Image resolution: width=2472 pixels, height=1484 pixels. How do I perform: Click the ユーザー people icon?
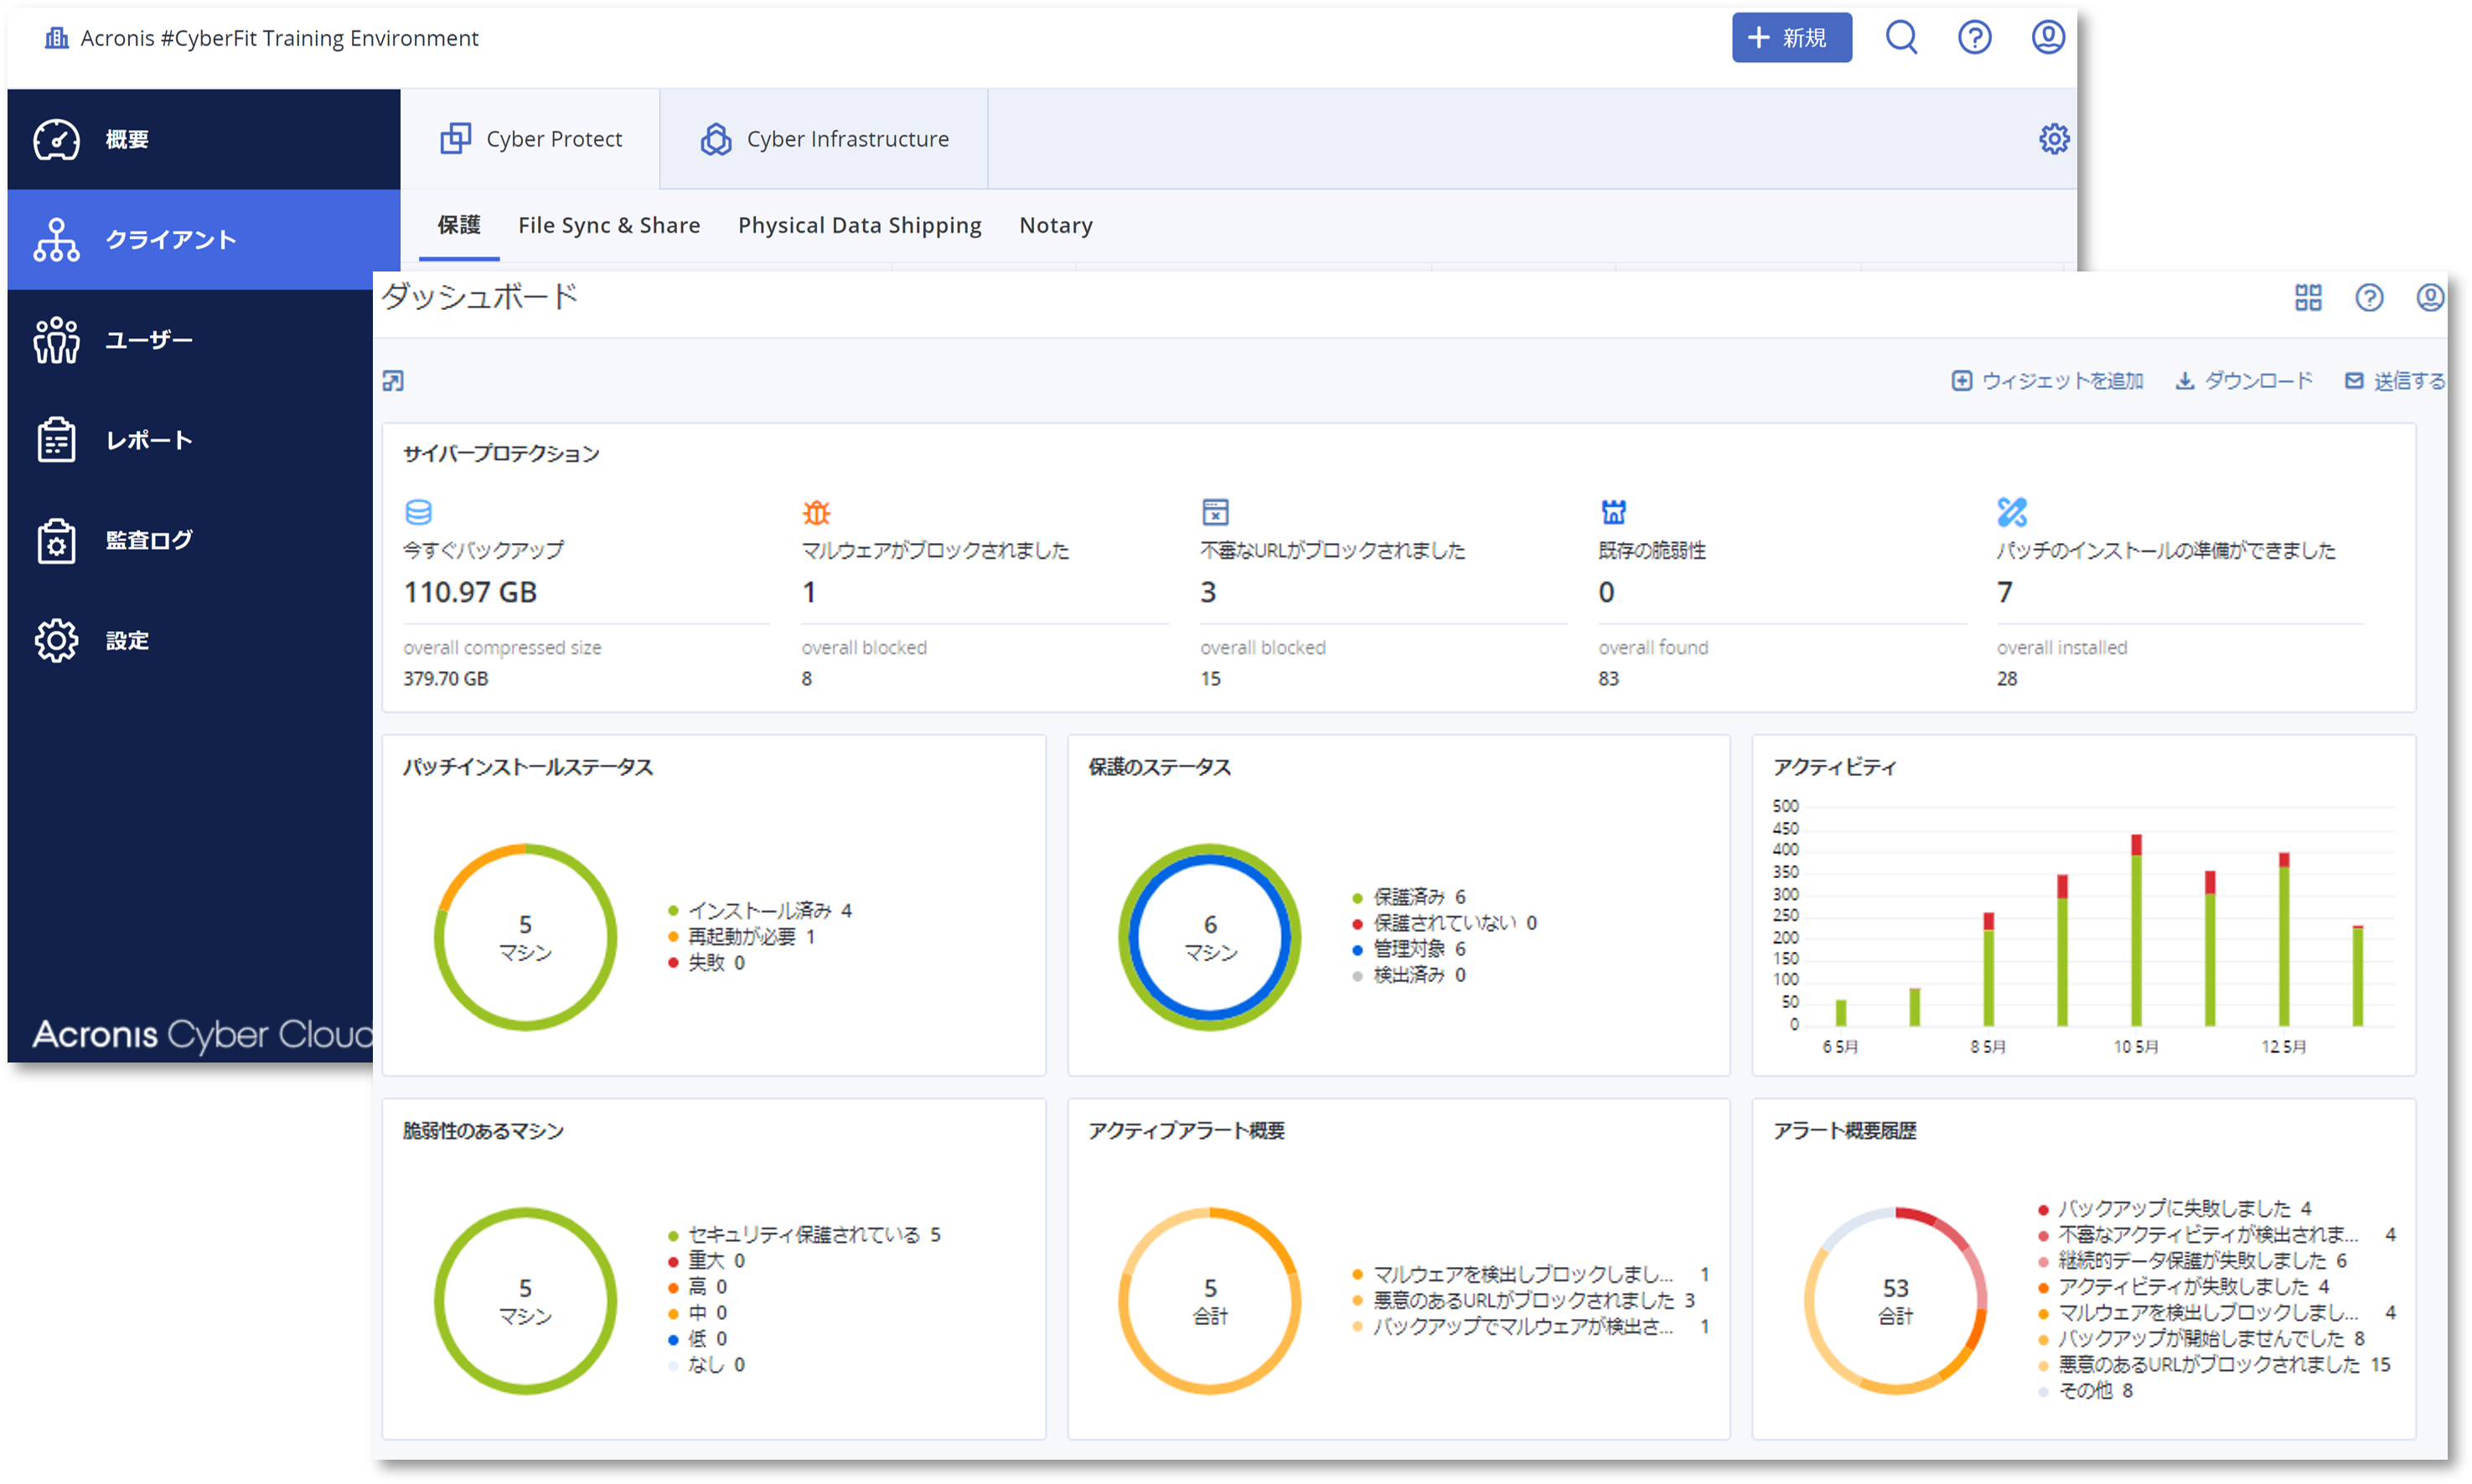(x=56, y=340)
